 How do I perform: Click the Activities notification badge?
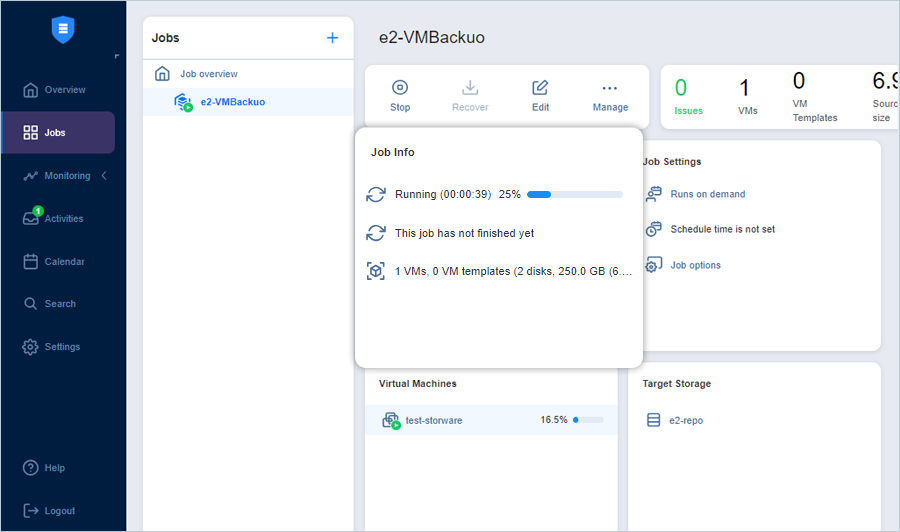pos(38,211)
